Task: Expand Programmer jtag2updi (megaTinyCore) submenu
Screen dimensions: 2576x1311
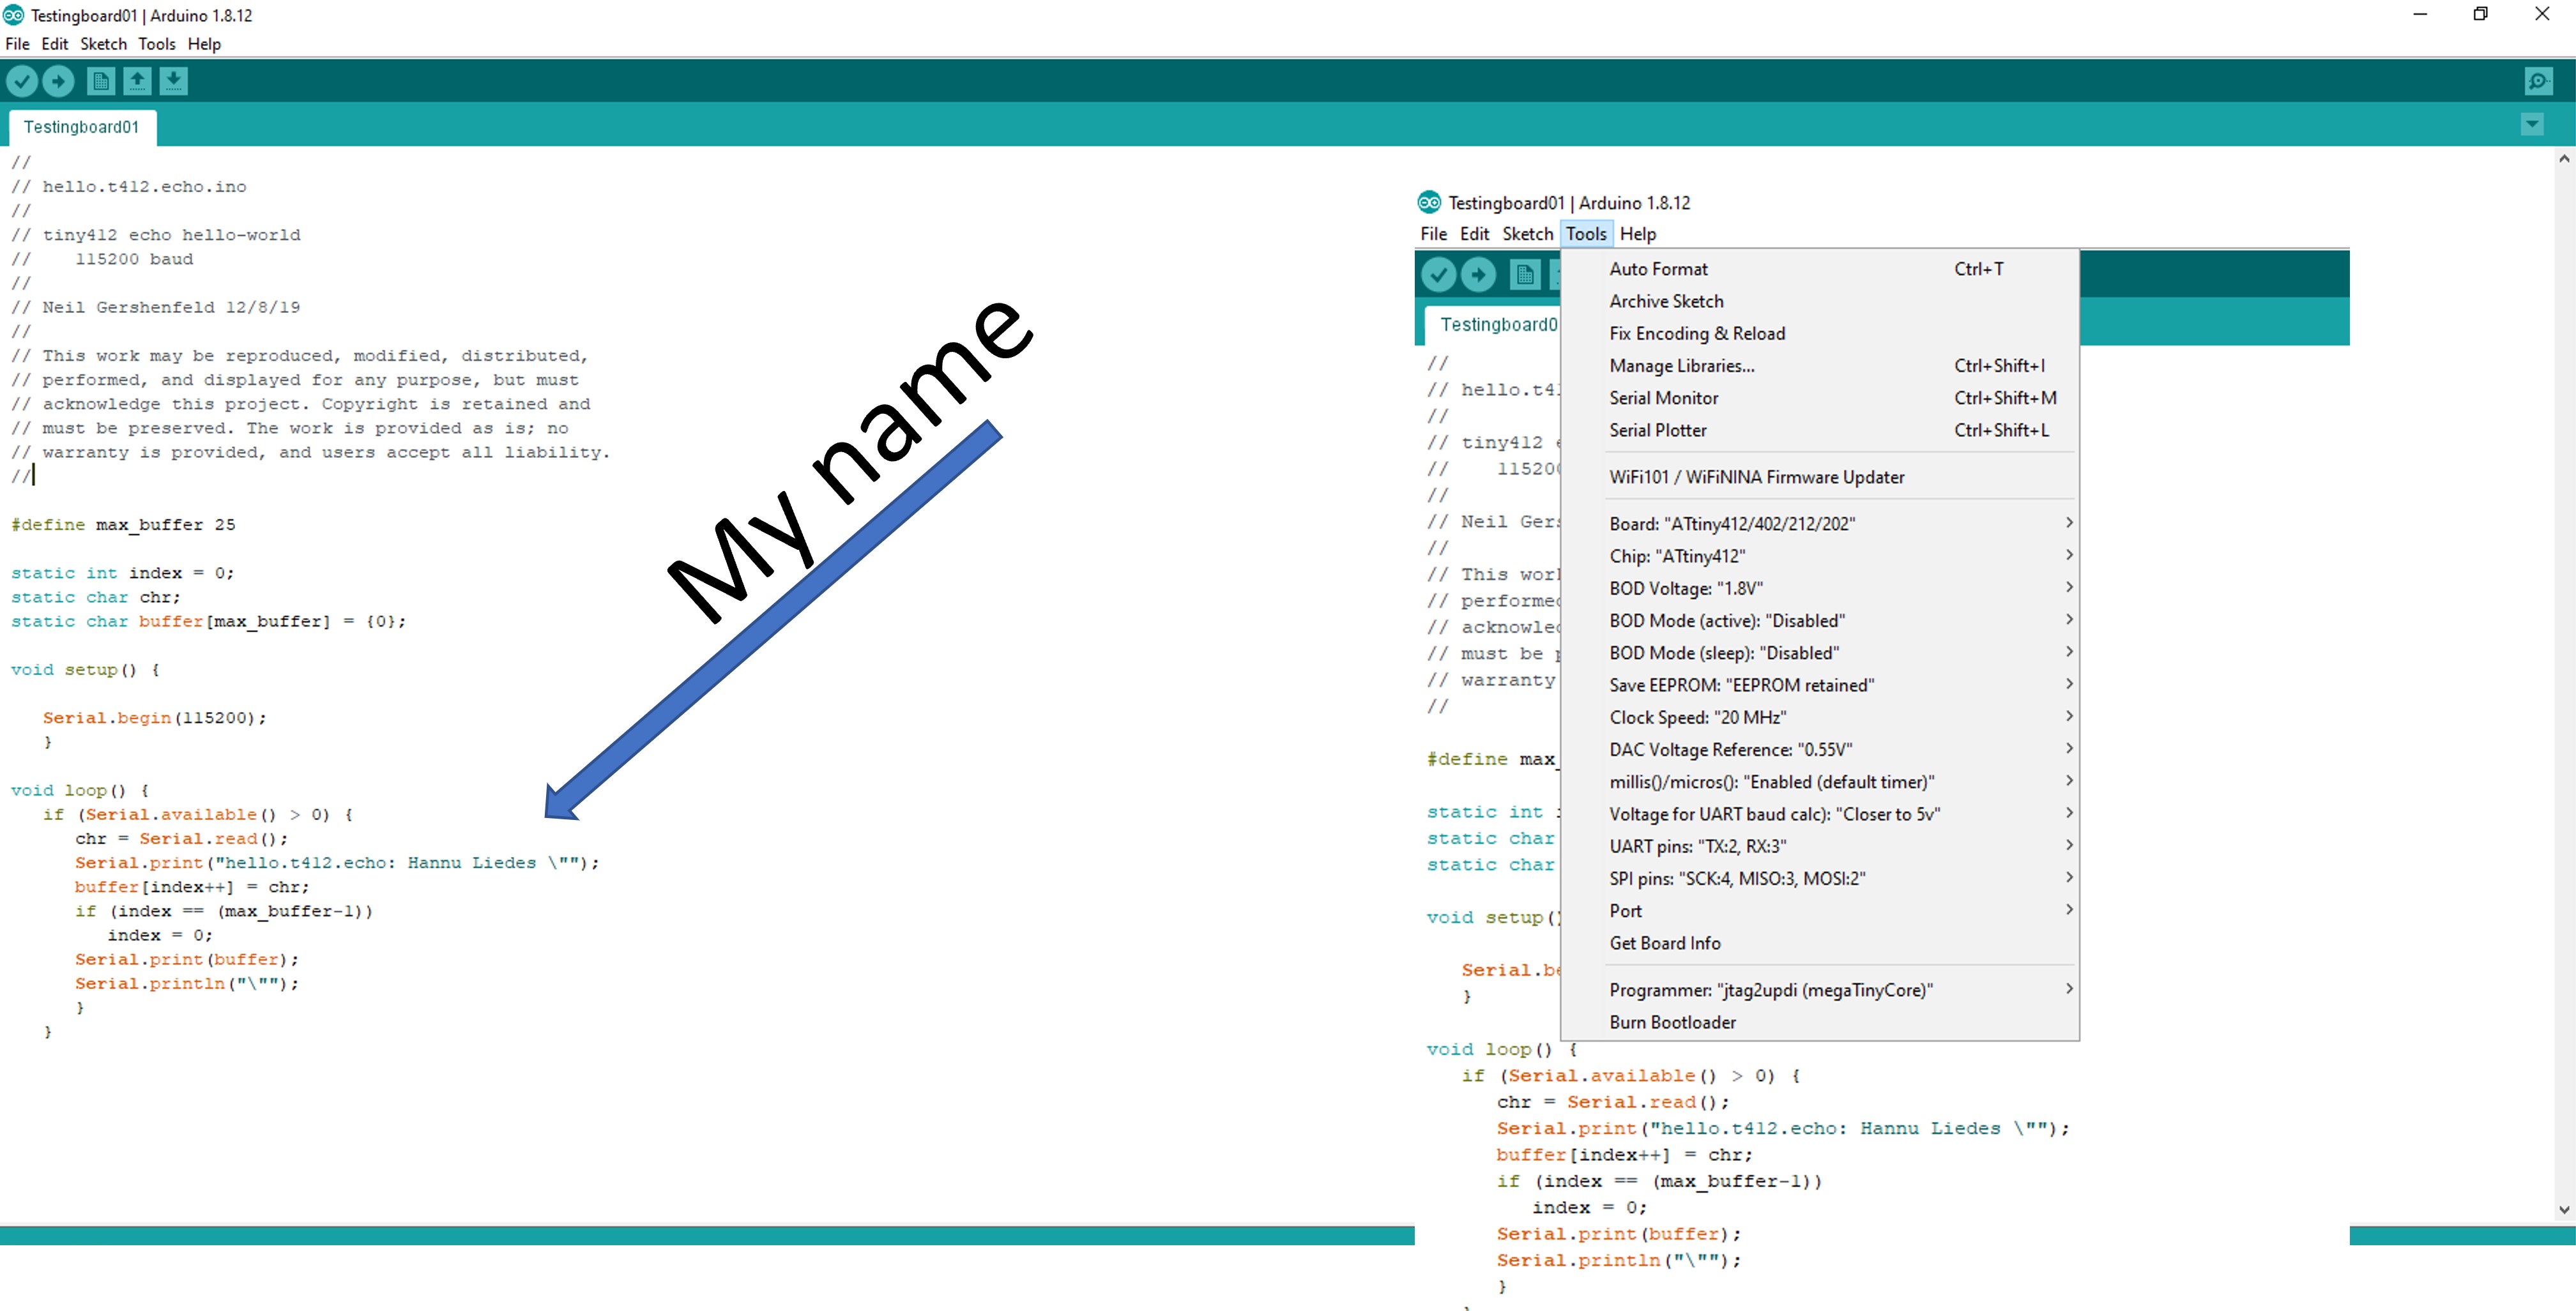Action: 1819,990
